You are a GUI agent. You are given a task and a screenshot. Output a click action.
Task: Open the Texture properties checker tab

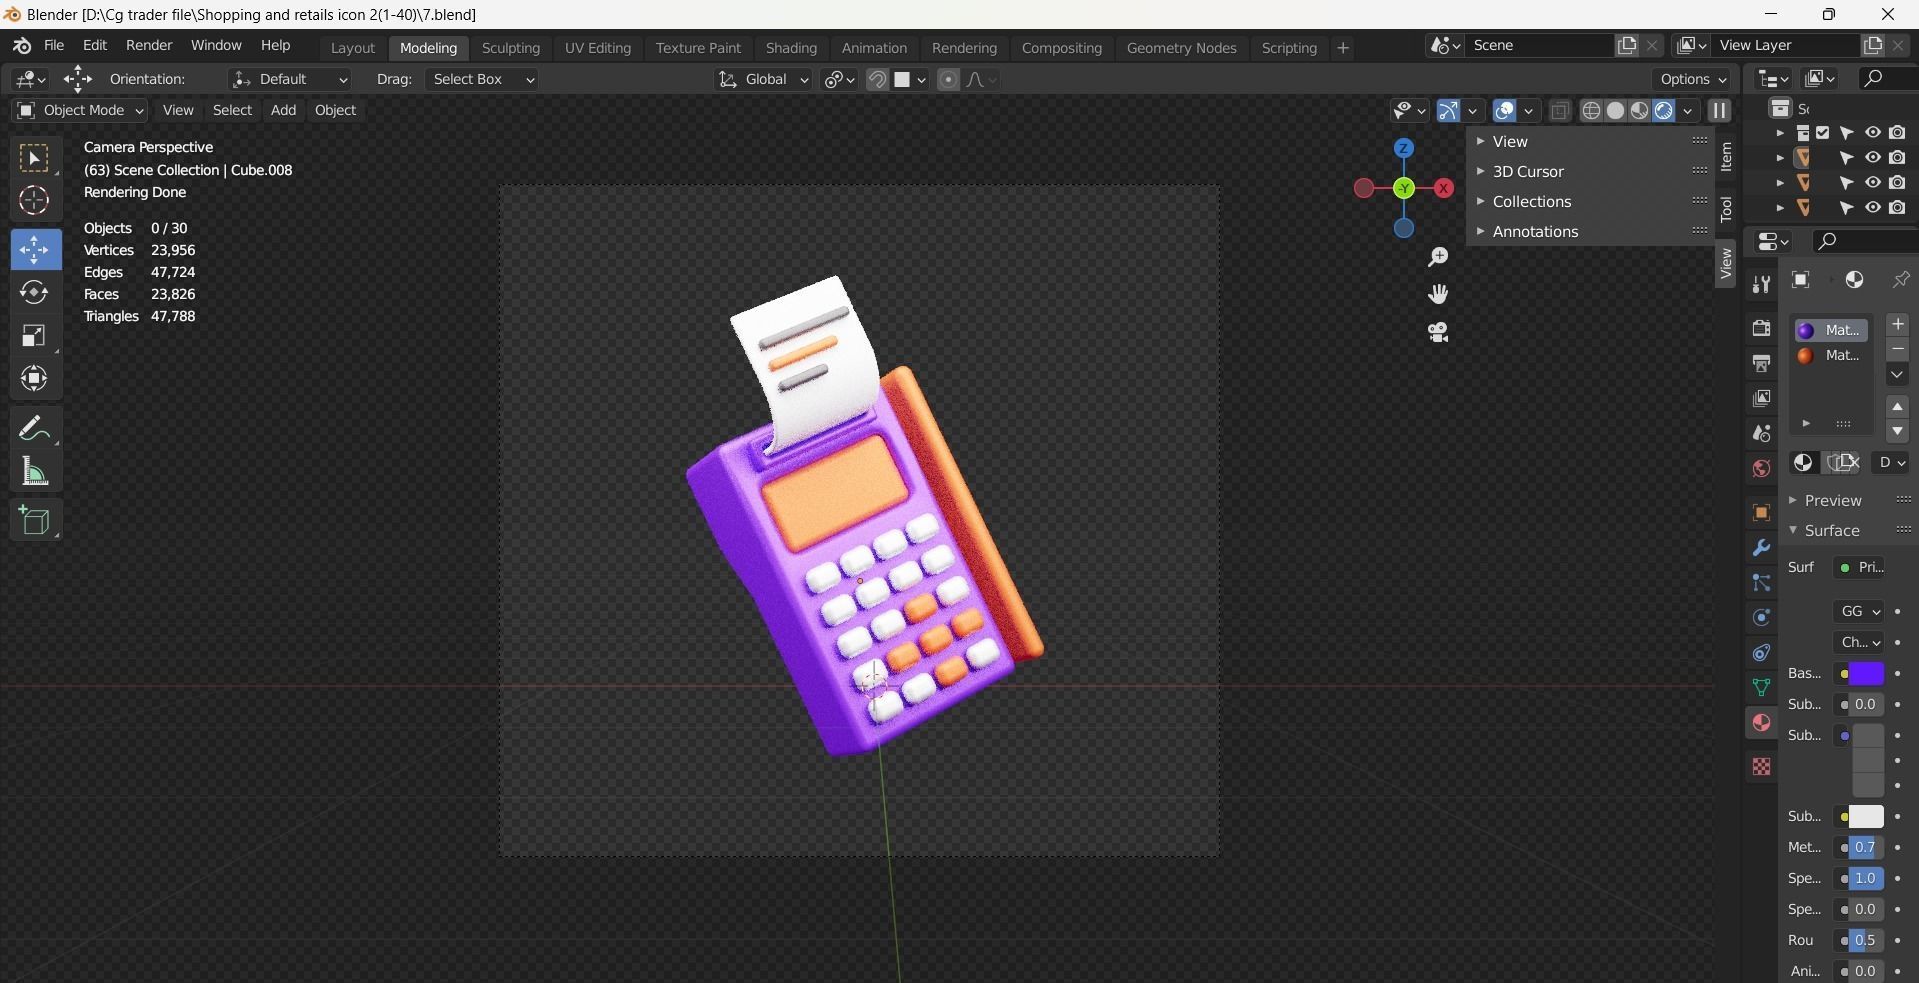pyautogui.click(x=1761, y=767)
